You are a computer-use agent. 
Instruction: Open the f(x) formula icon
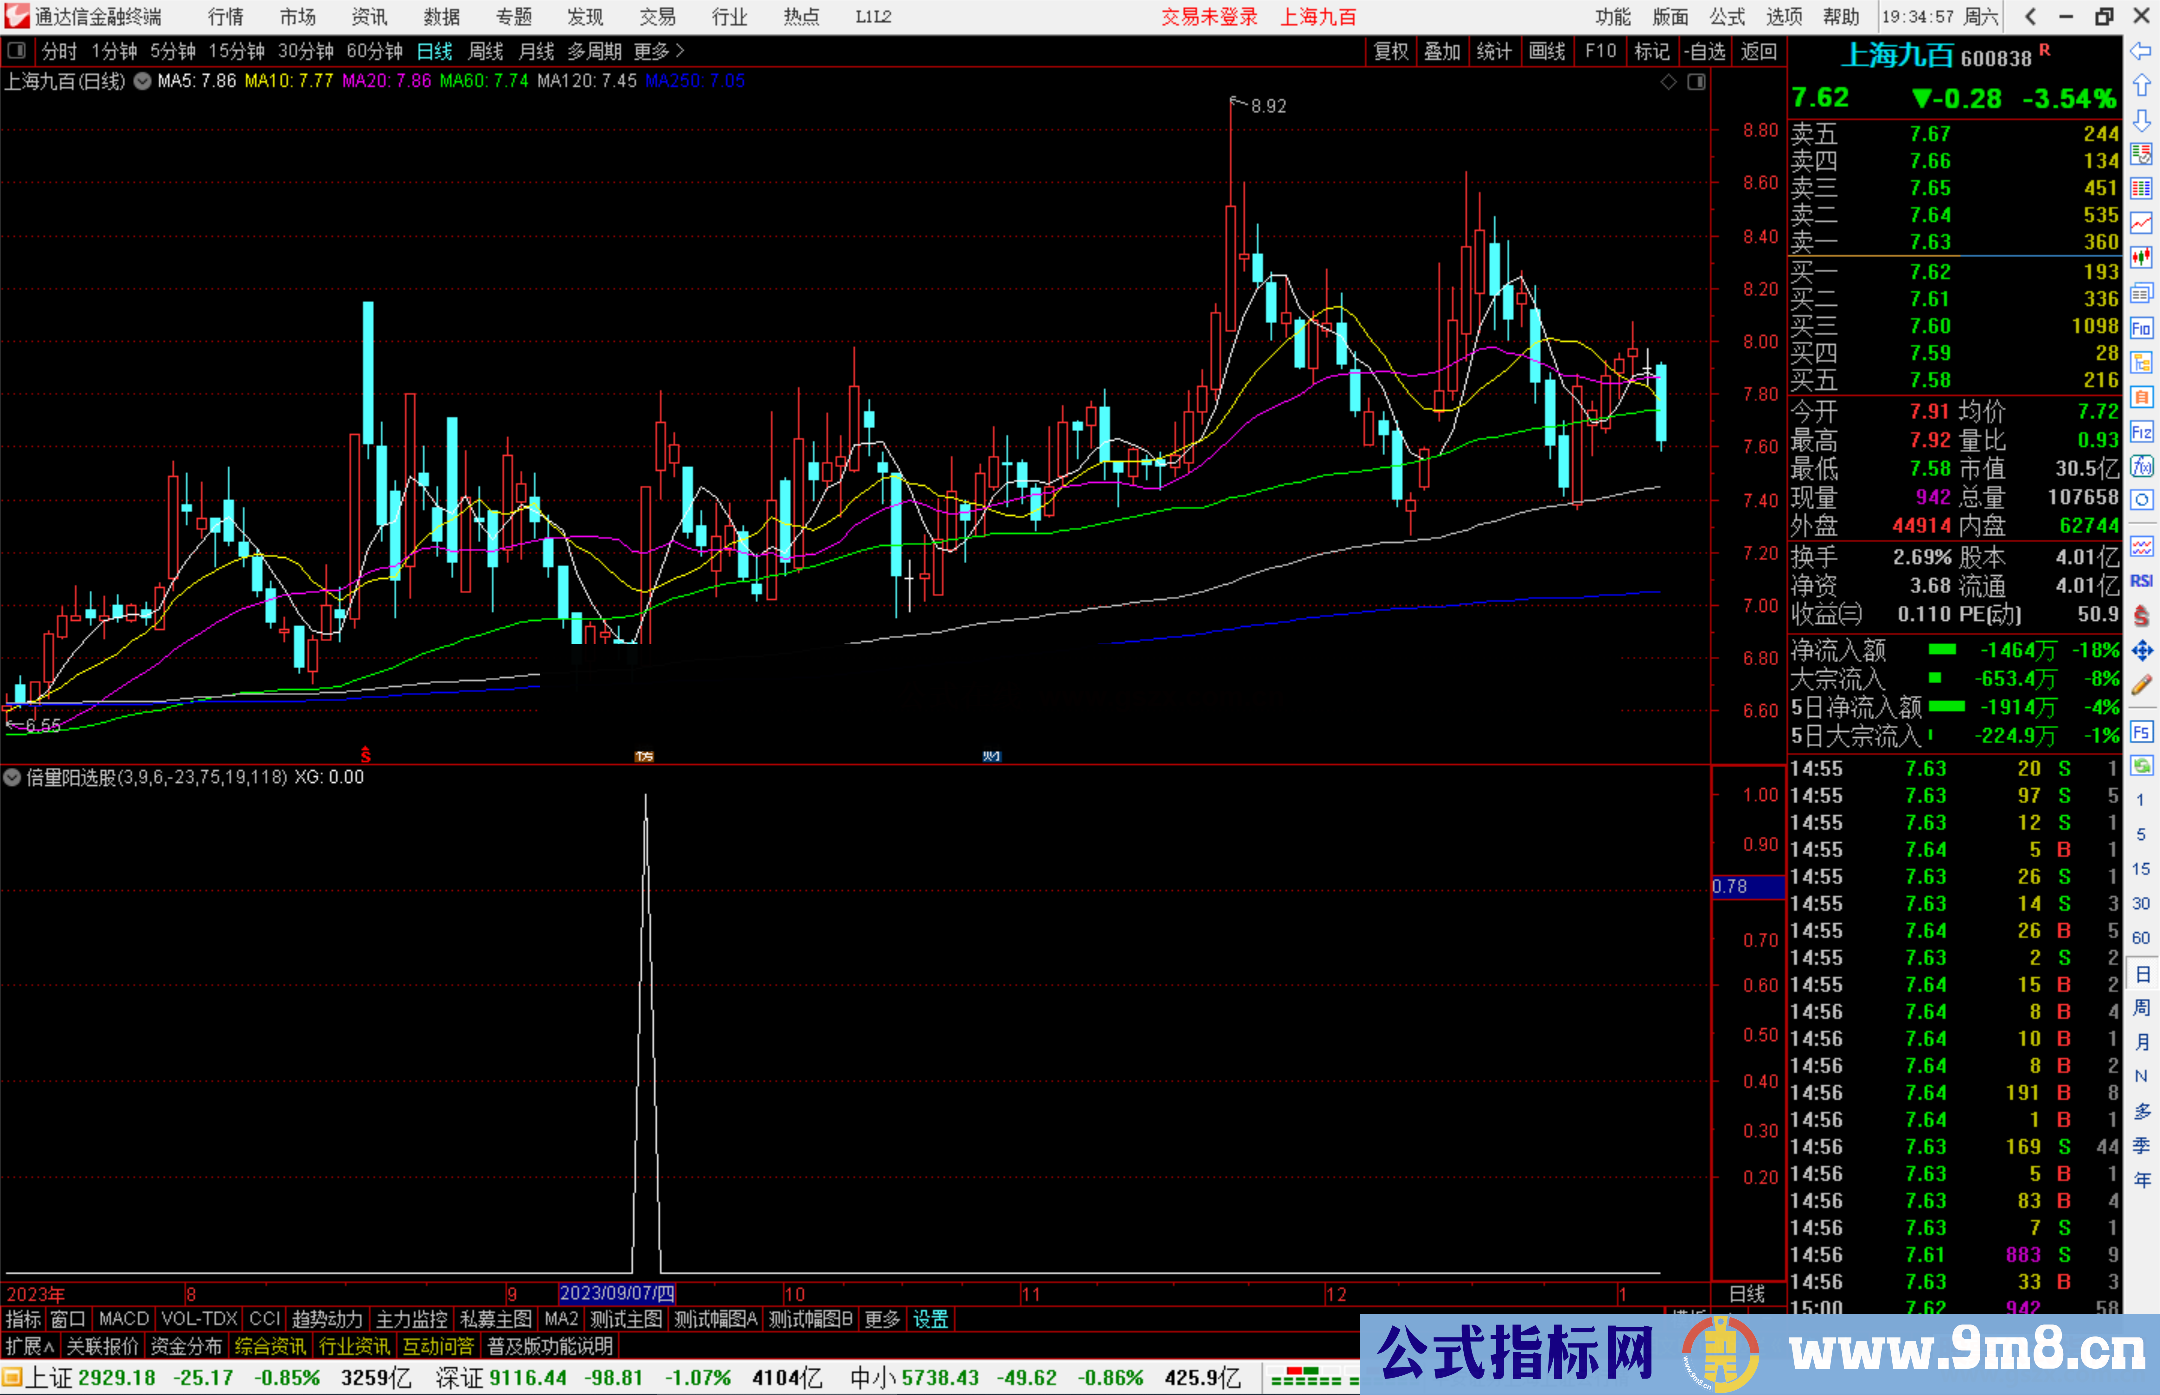2141,467
